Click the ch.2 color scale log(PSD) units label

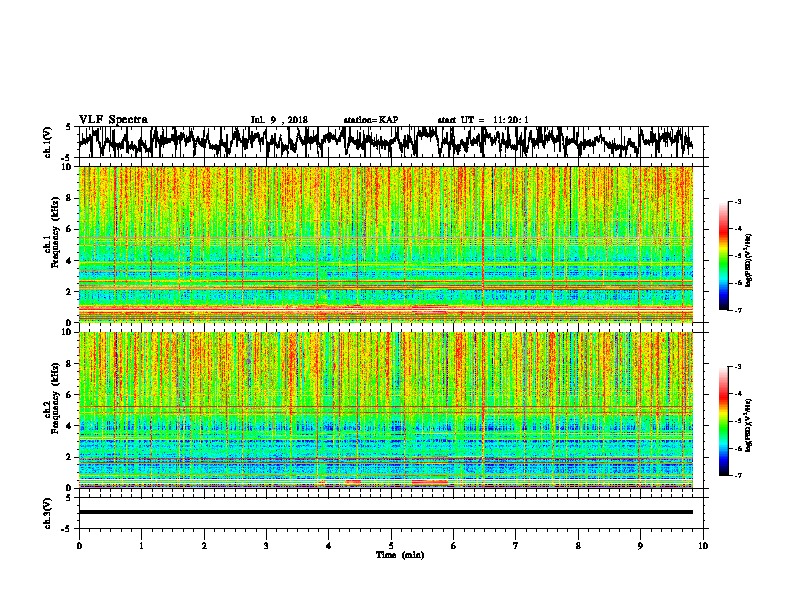[x=749, y=426]
